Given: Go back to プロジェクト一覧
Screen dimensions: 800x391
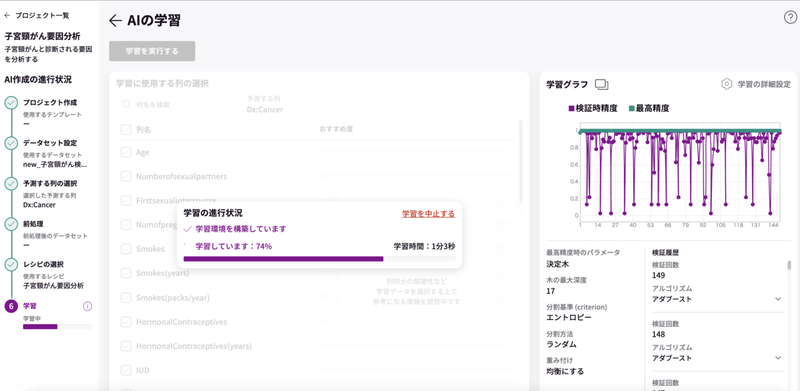Looking at the screenshot, I should tap(37, 15).
